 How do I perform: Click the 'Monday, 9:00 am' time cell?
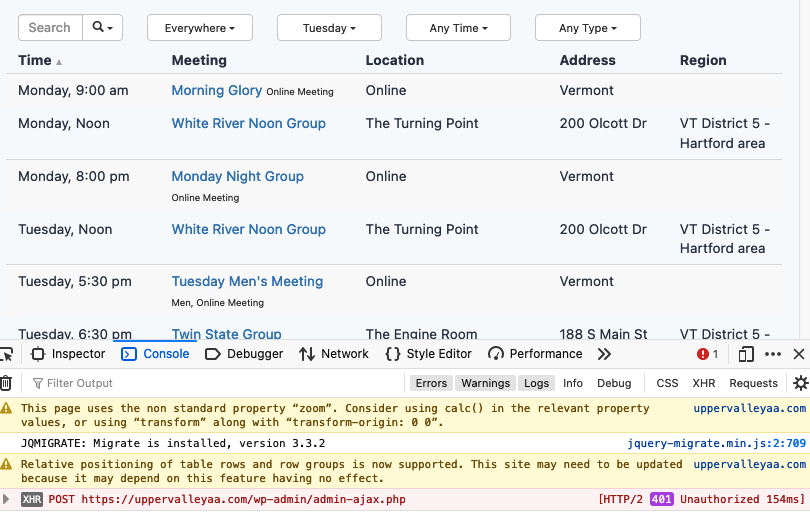click(x=73, y=90)
